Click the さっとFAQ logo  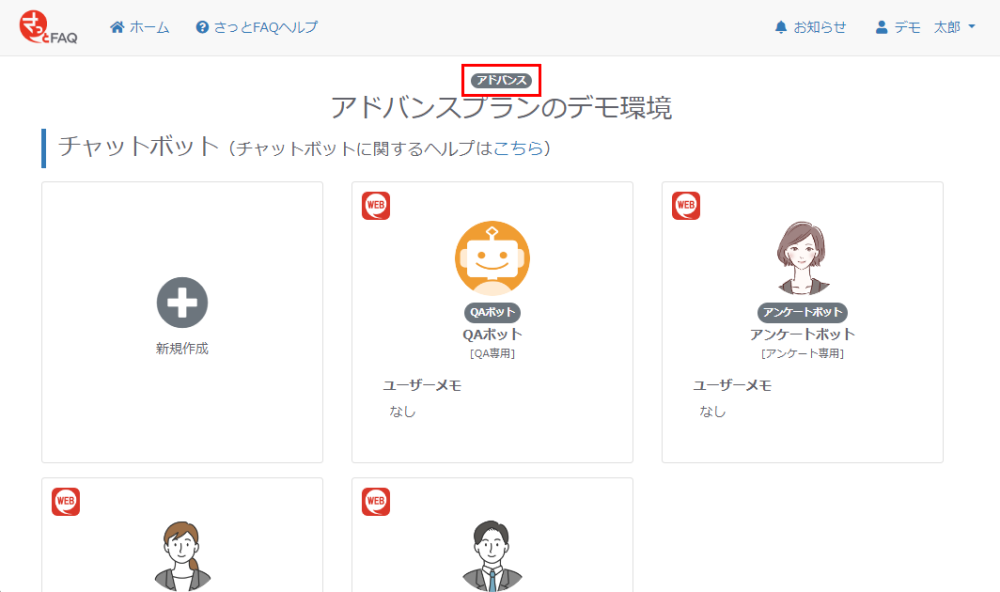pos(48,28)
